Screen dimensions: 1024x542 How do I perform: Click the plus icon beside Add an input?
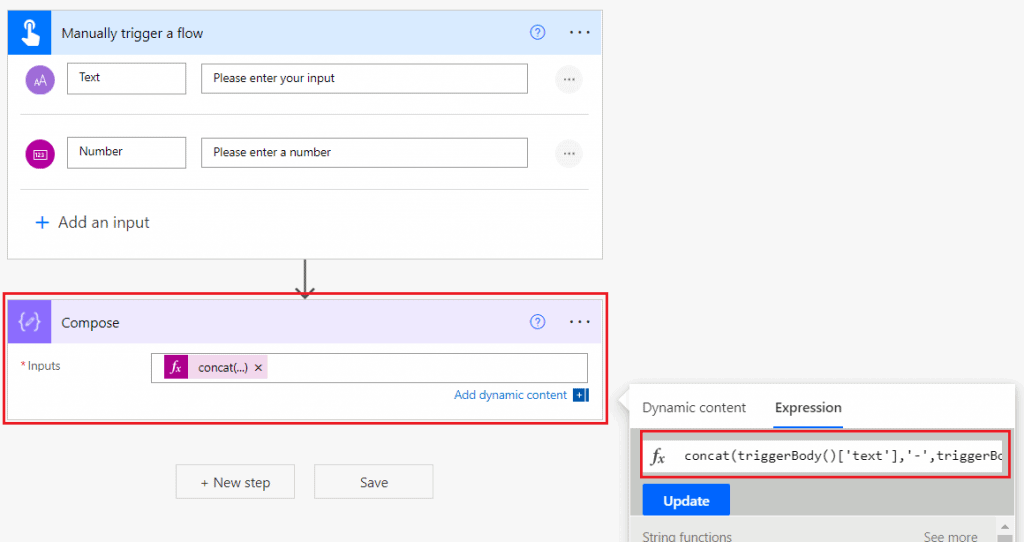pos(42,223)
